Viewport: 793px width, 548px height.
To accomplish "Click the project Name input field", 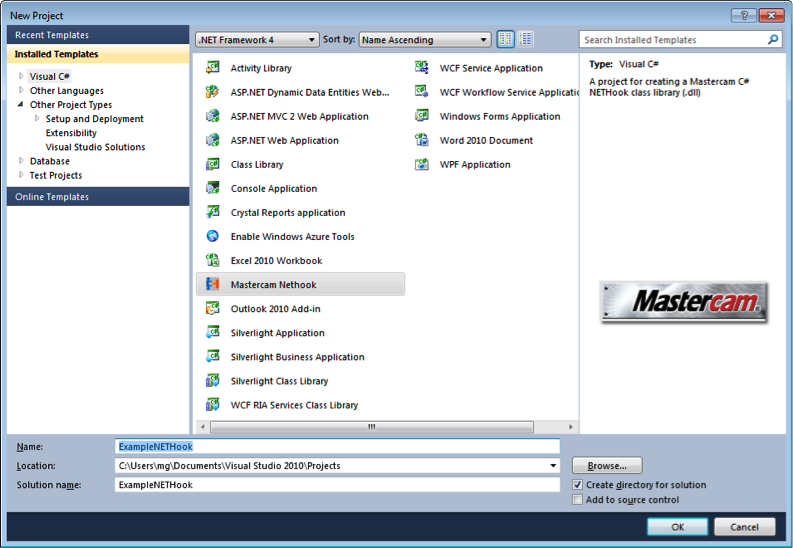I will (337, 446).
